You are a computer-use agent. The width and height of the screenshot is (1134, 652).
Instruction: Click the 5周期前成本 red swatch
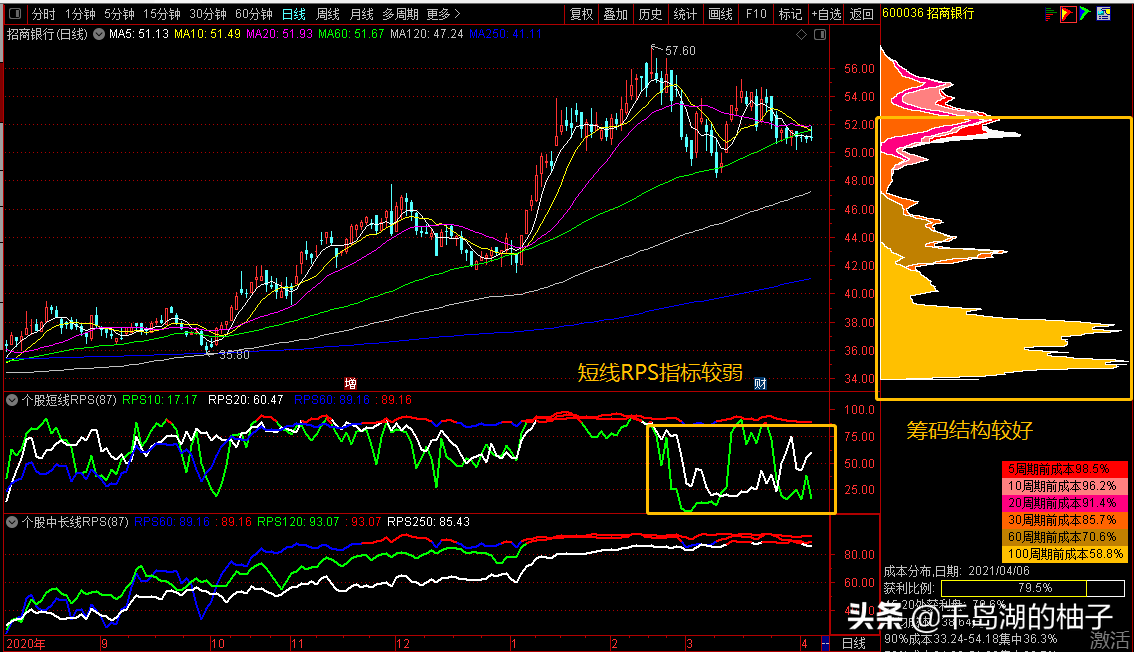coord(1064,469)
